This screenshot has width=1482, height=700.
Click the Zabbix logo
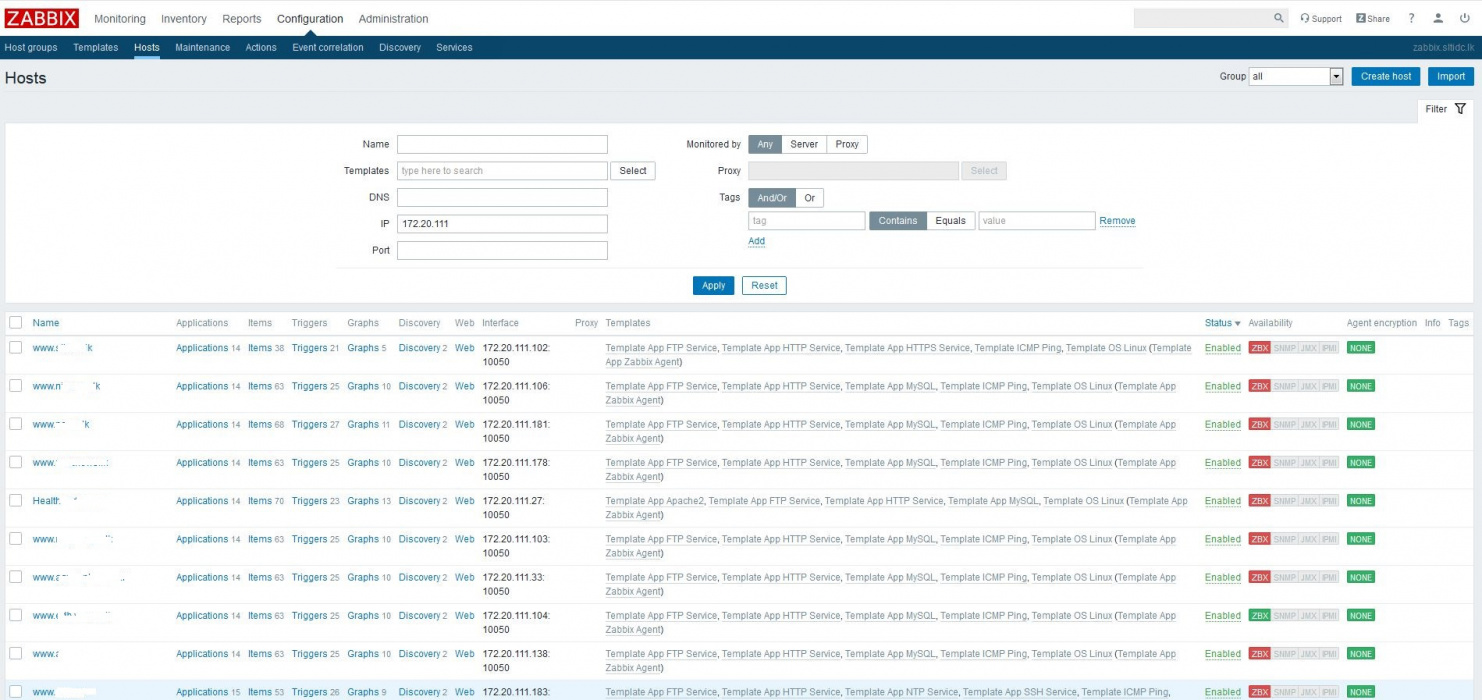(x=42, y=18)
